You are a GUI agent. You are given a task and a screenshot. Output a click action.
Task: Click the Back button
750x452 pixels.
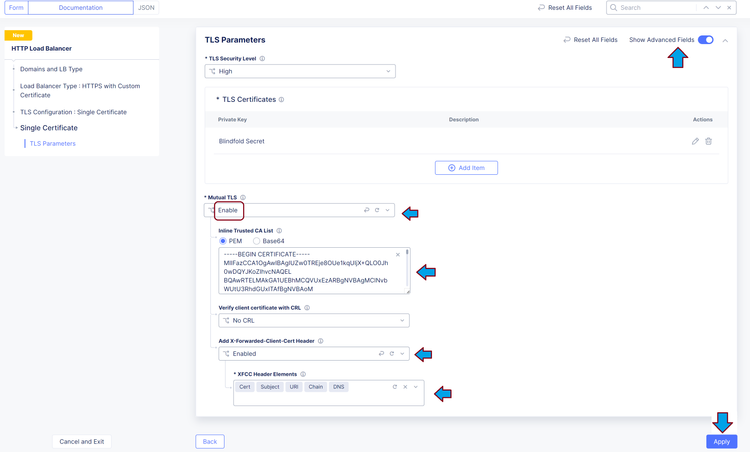(210, 441)
